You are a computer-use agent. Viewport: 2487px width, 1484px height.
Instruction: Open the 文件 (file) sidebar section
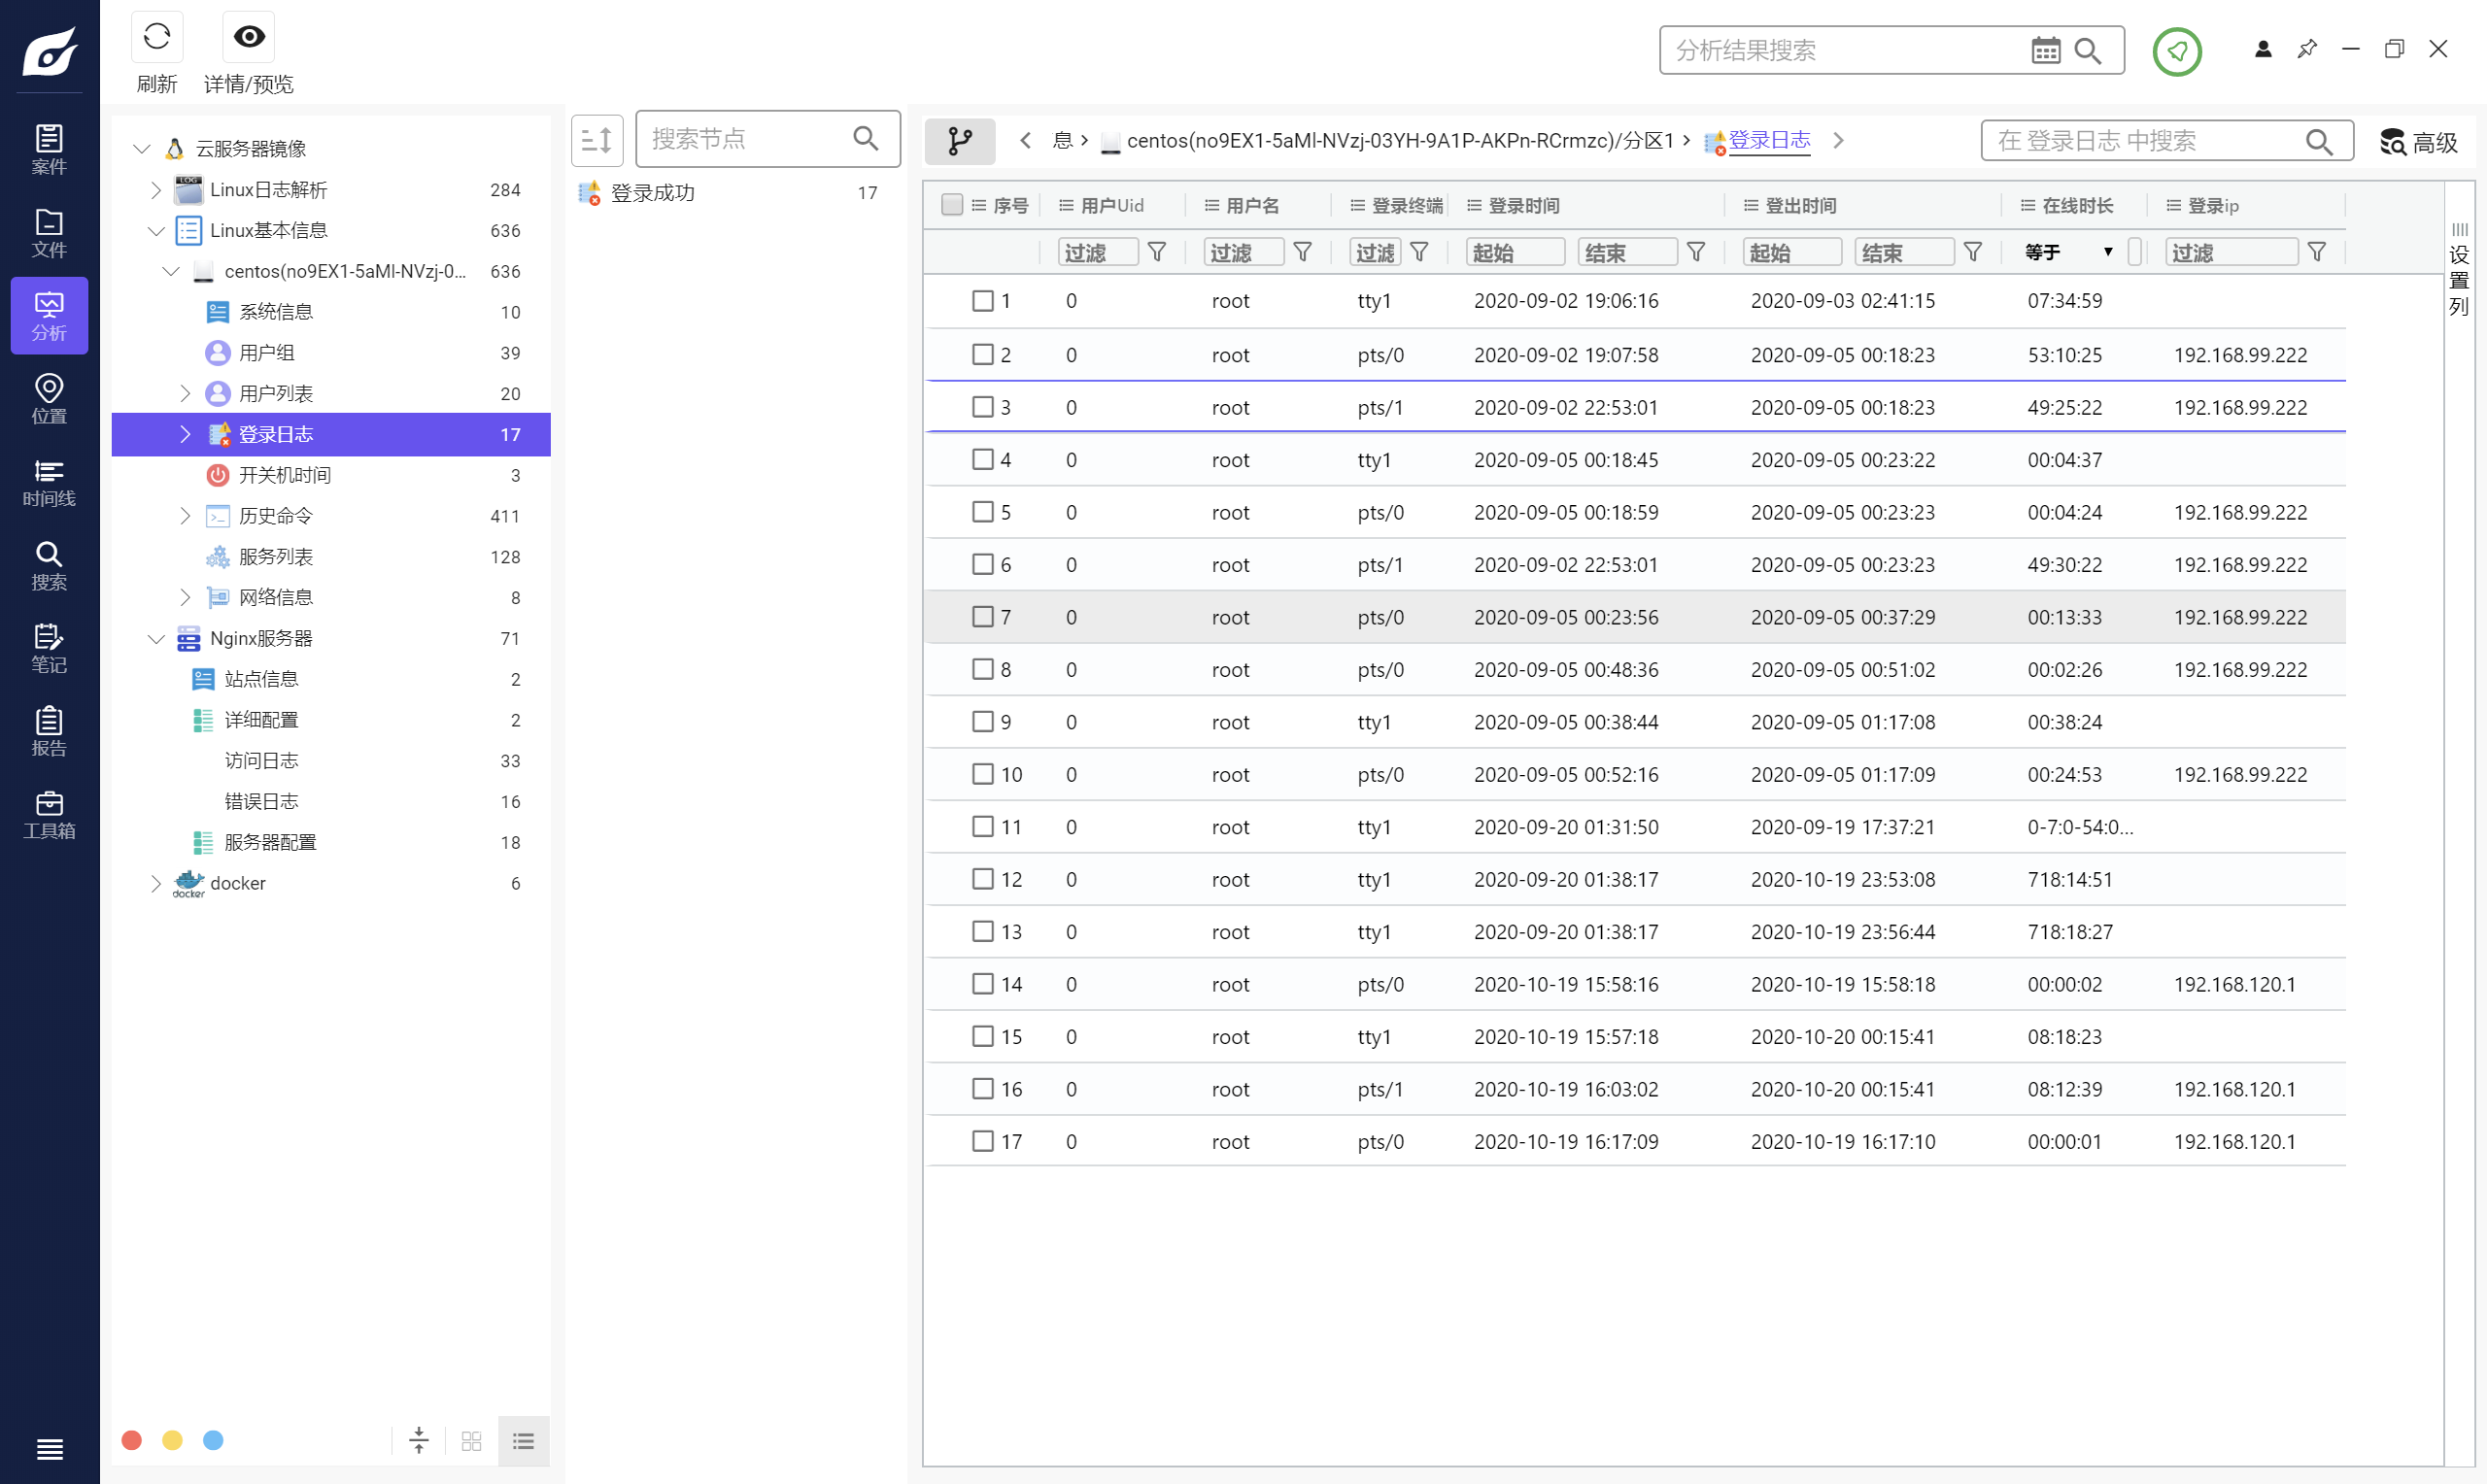[x=49, y=232]
